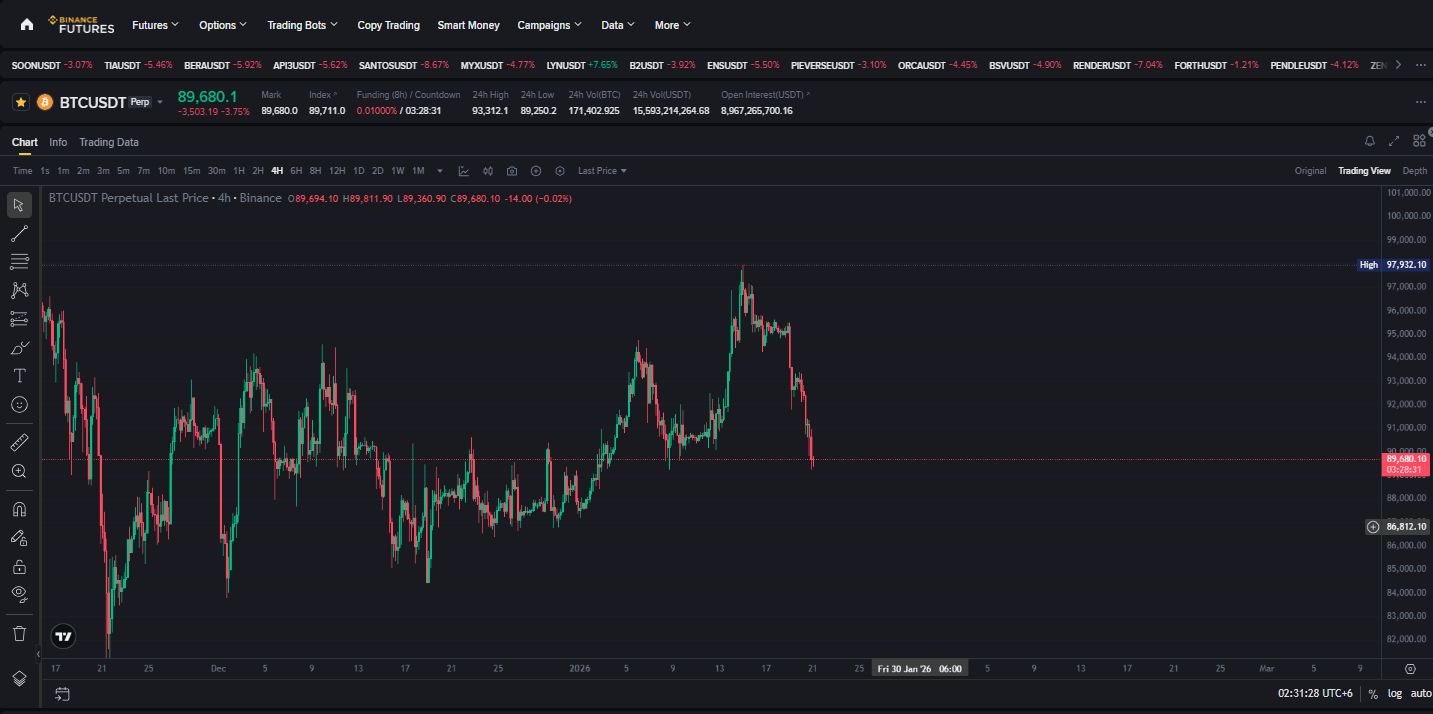Click the 02:31:28 UTC+6 timezone
This screenshot has width=1433, height=714.
point(1315,694)
